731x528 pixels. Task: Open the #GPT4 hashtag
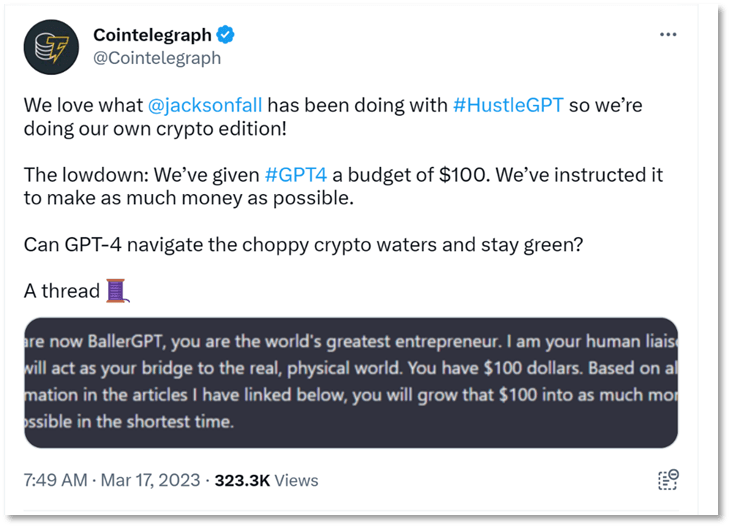(x=296, y=175)
